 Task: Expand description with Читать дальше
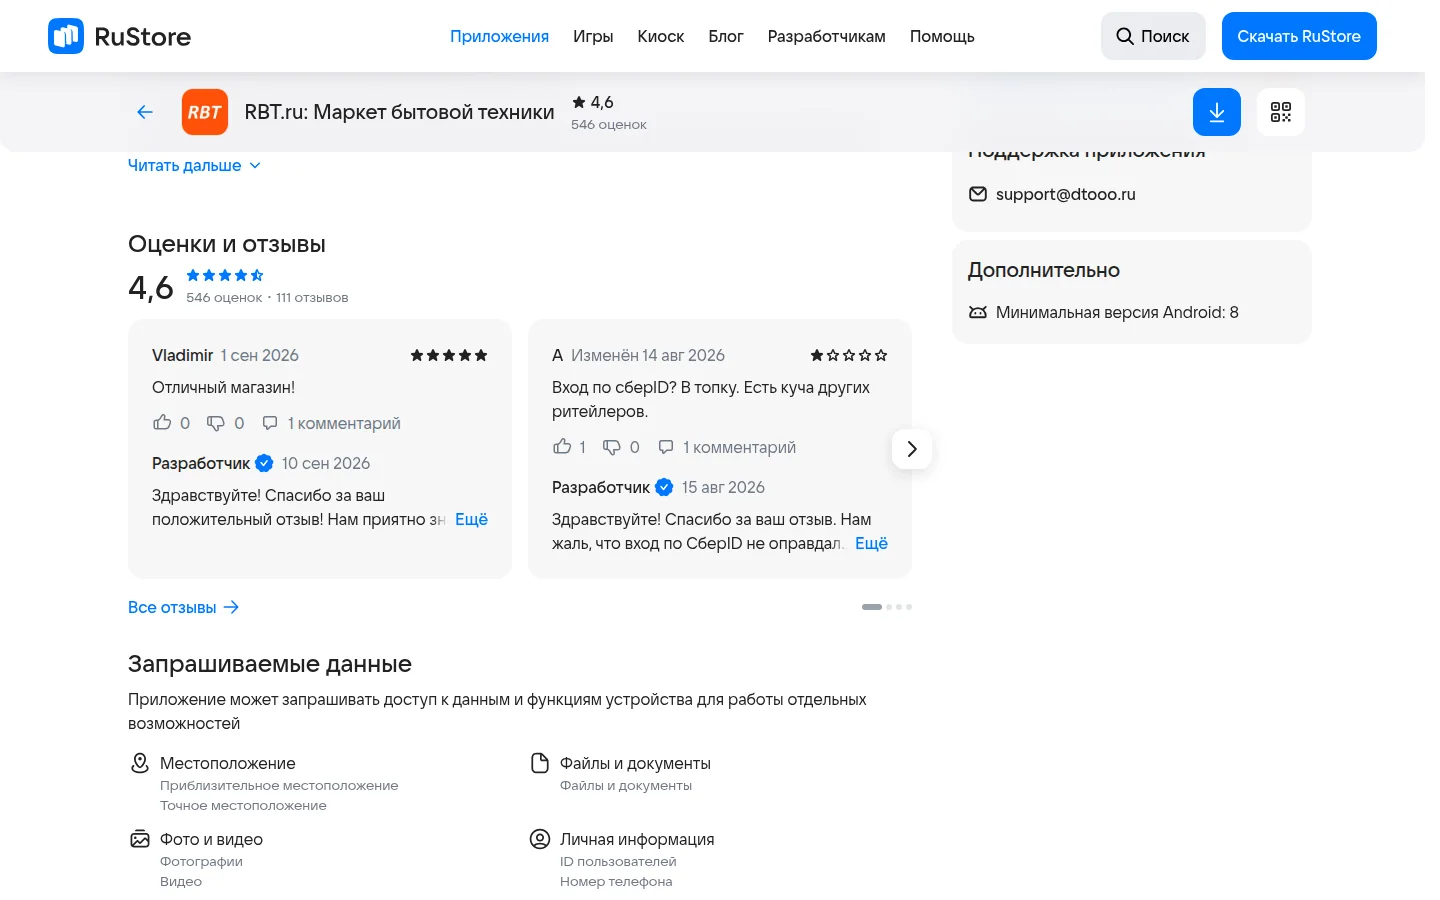(194, 165)
